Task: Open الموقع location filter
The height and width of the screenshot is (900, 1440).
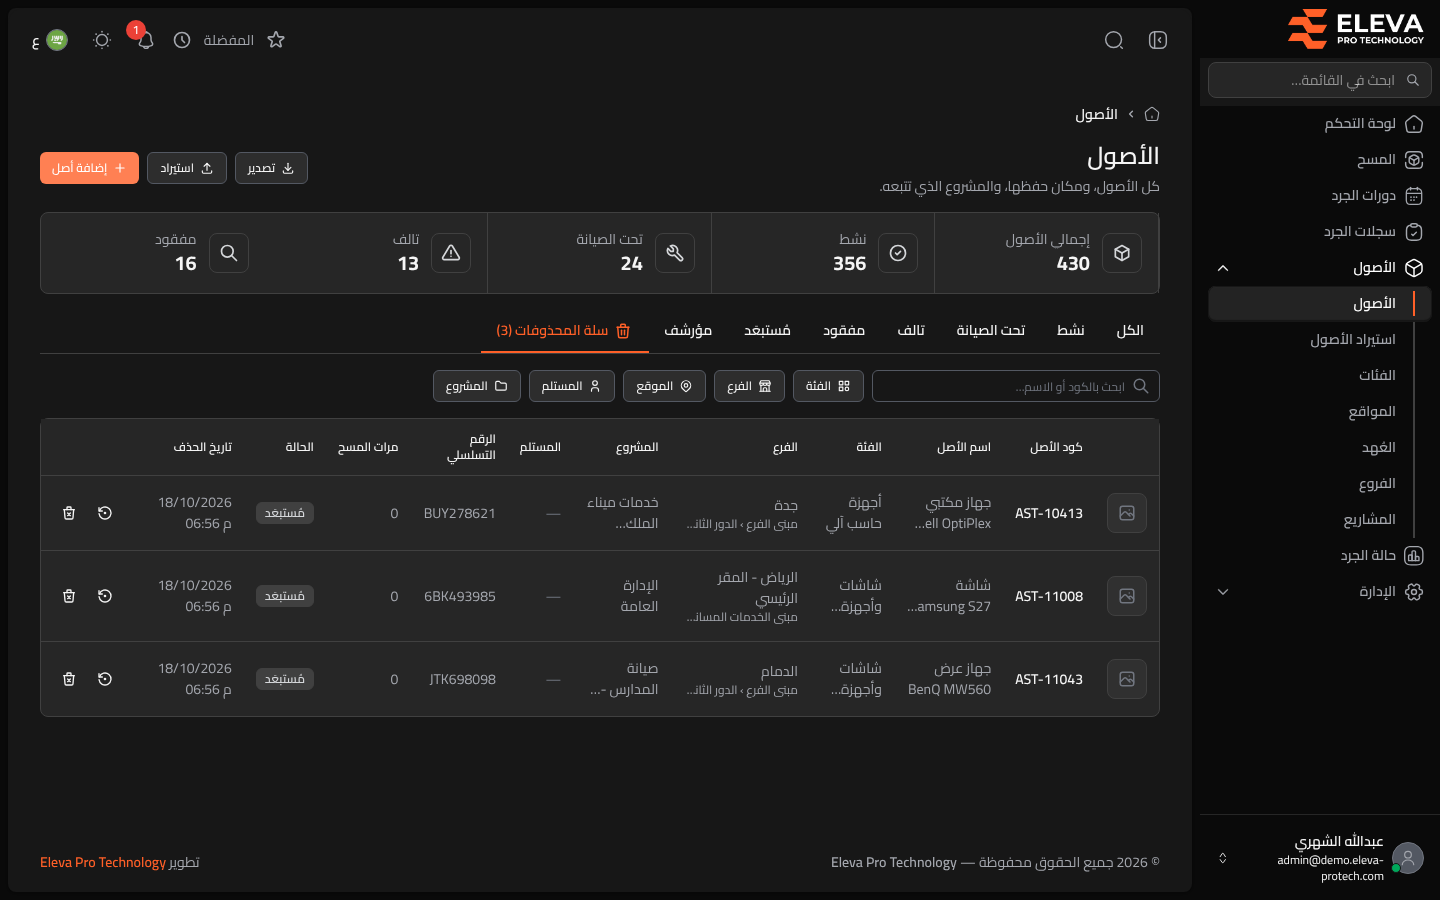Action: (664, 386)
